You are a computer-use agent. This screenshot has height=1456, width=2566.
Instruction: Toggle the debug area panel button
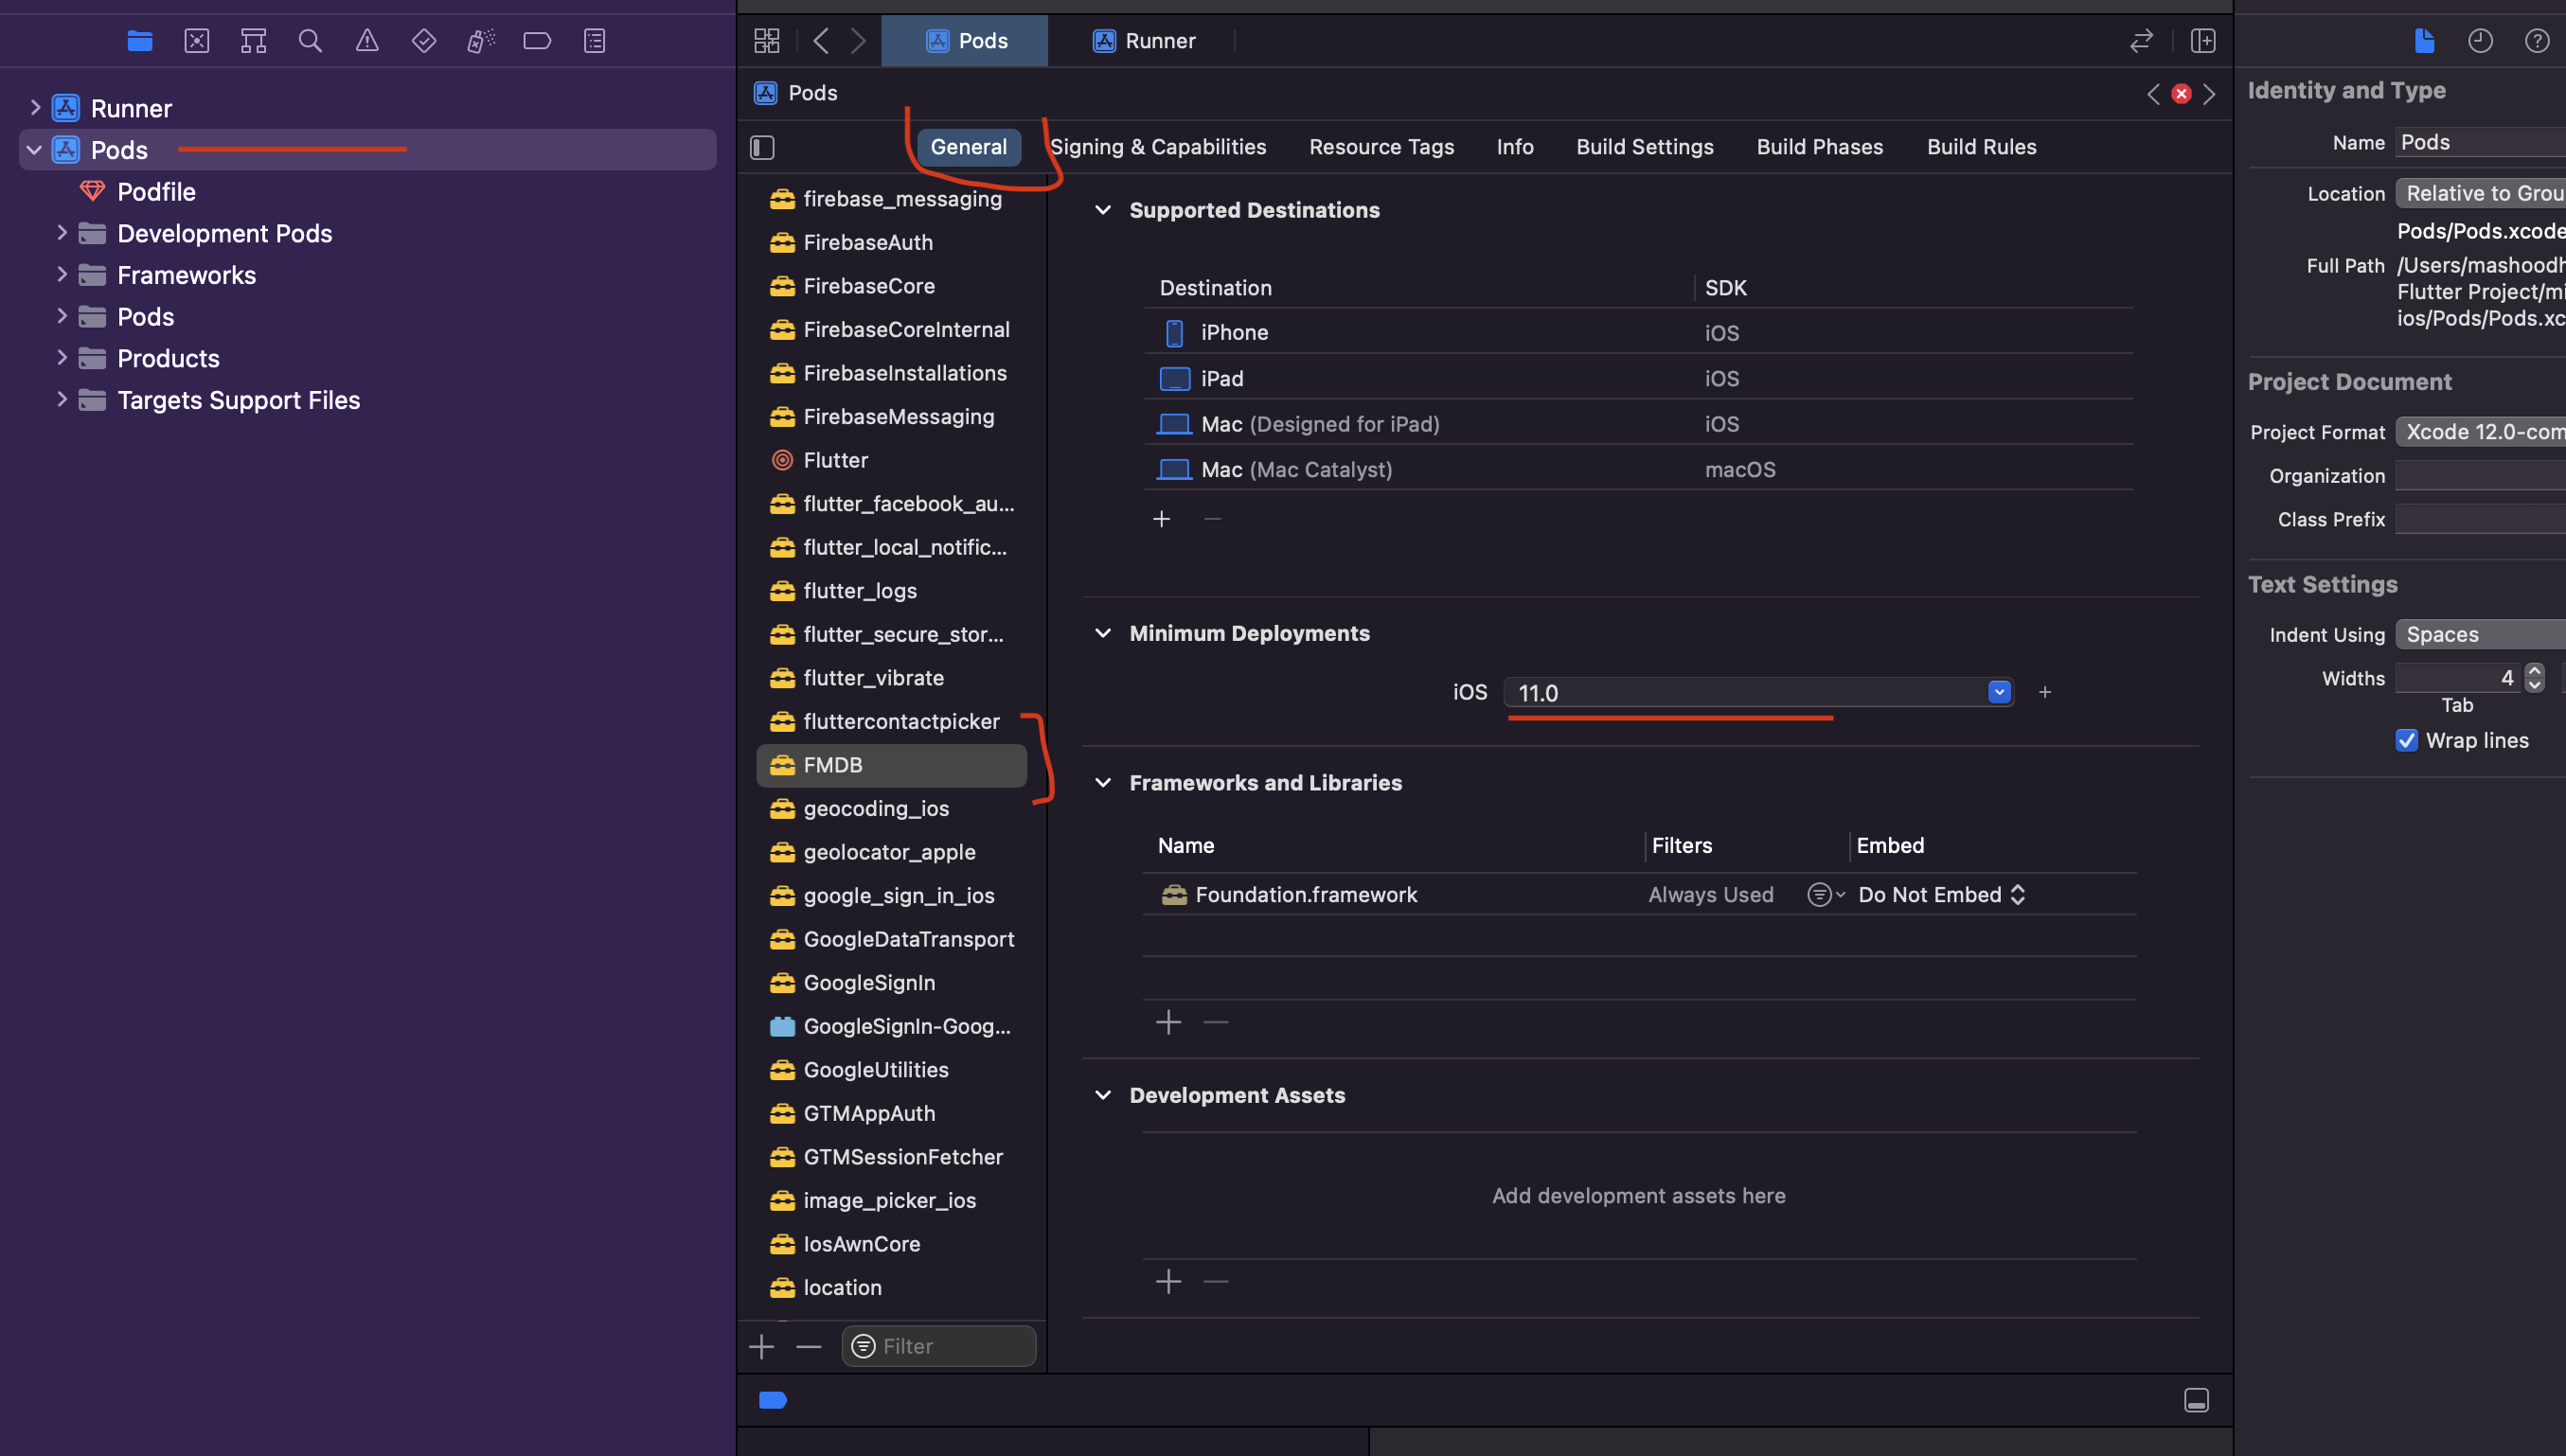pyautogui.click(x=2196, y=1400)
